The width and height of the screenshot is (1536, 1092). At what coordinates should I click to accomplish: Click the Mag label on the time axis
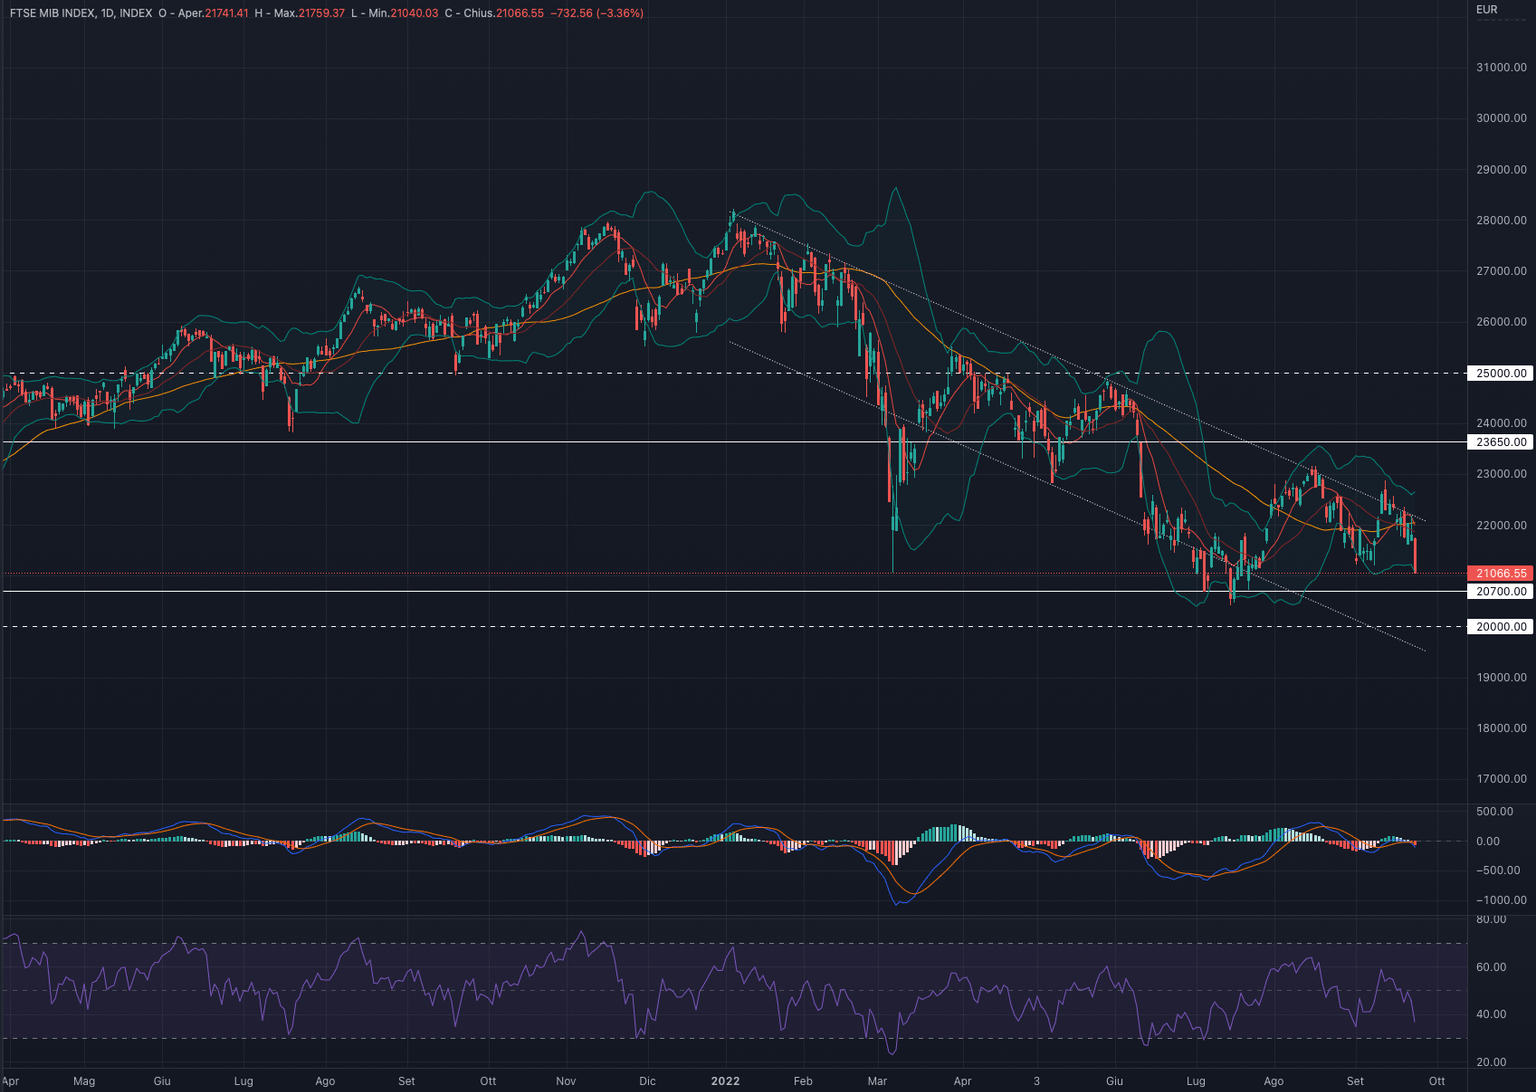click(x=84, y=1081)
